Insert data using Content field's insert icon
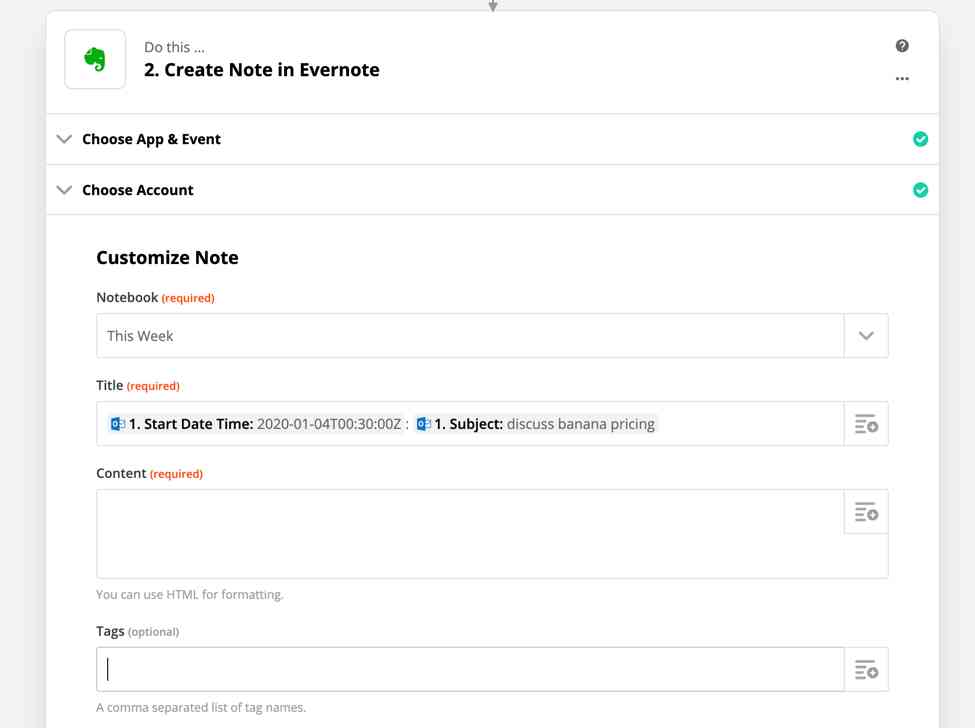 click(x=866, y=512)
